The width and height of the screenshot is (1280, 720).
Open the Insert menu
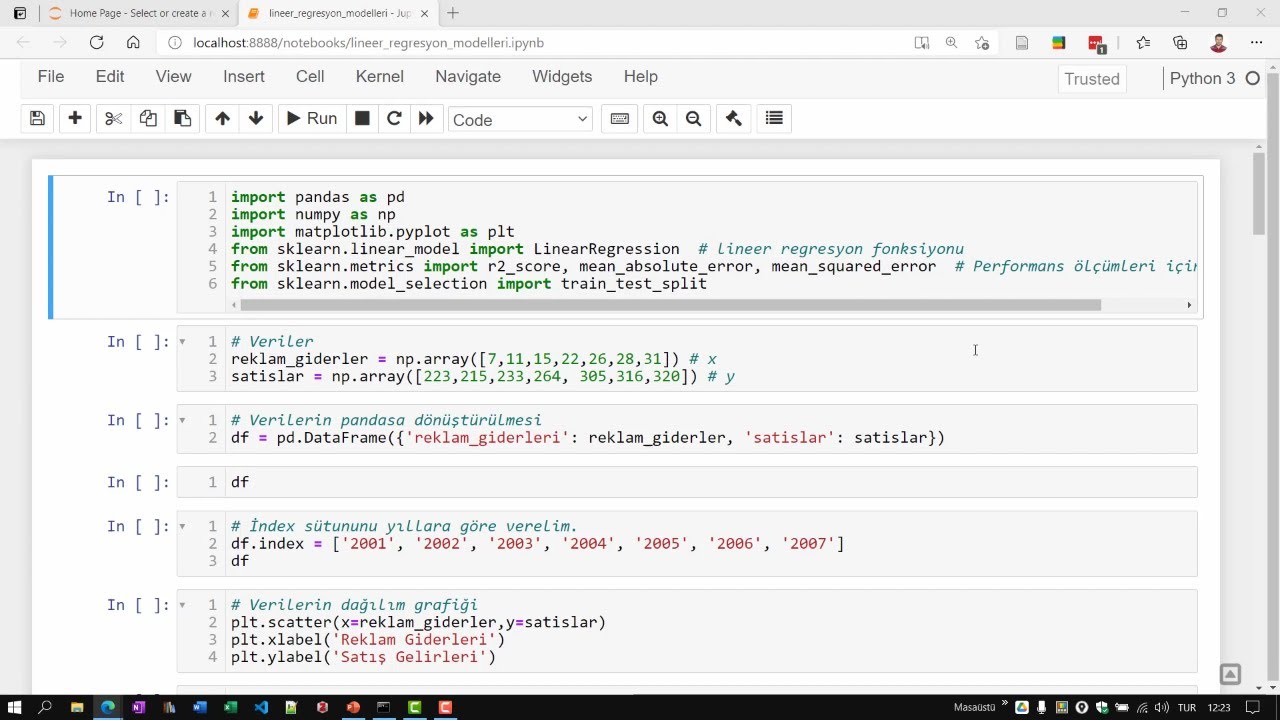pos(244,76)
